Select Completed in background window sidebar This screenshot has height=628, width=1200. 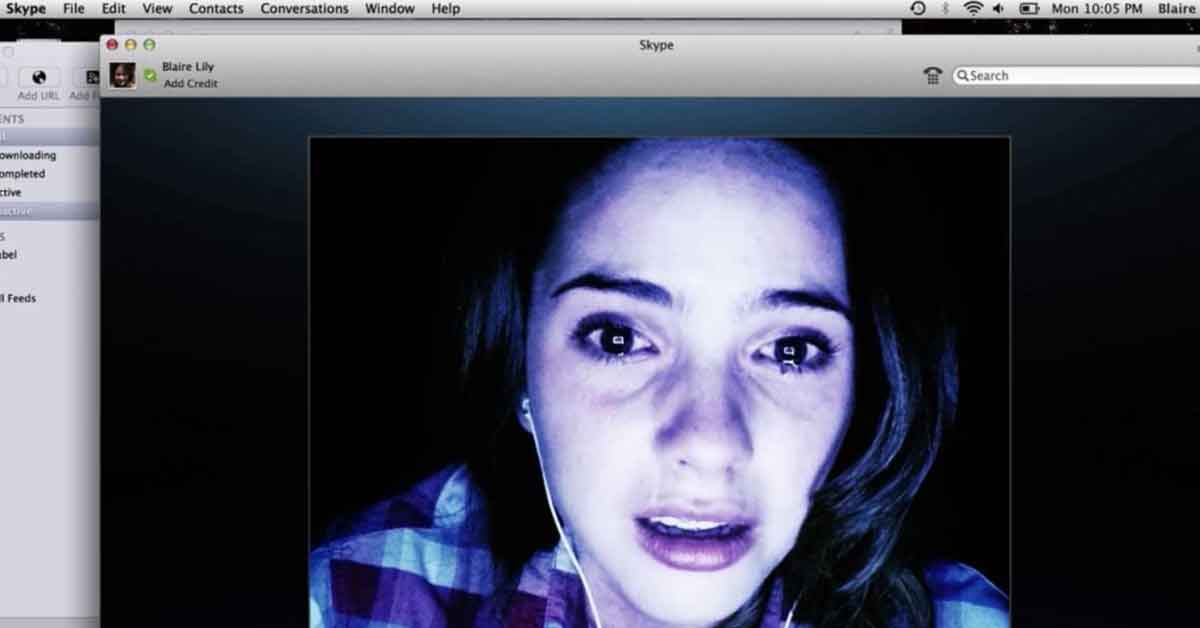tap(22, 173)
